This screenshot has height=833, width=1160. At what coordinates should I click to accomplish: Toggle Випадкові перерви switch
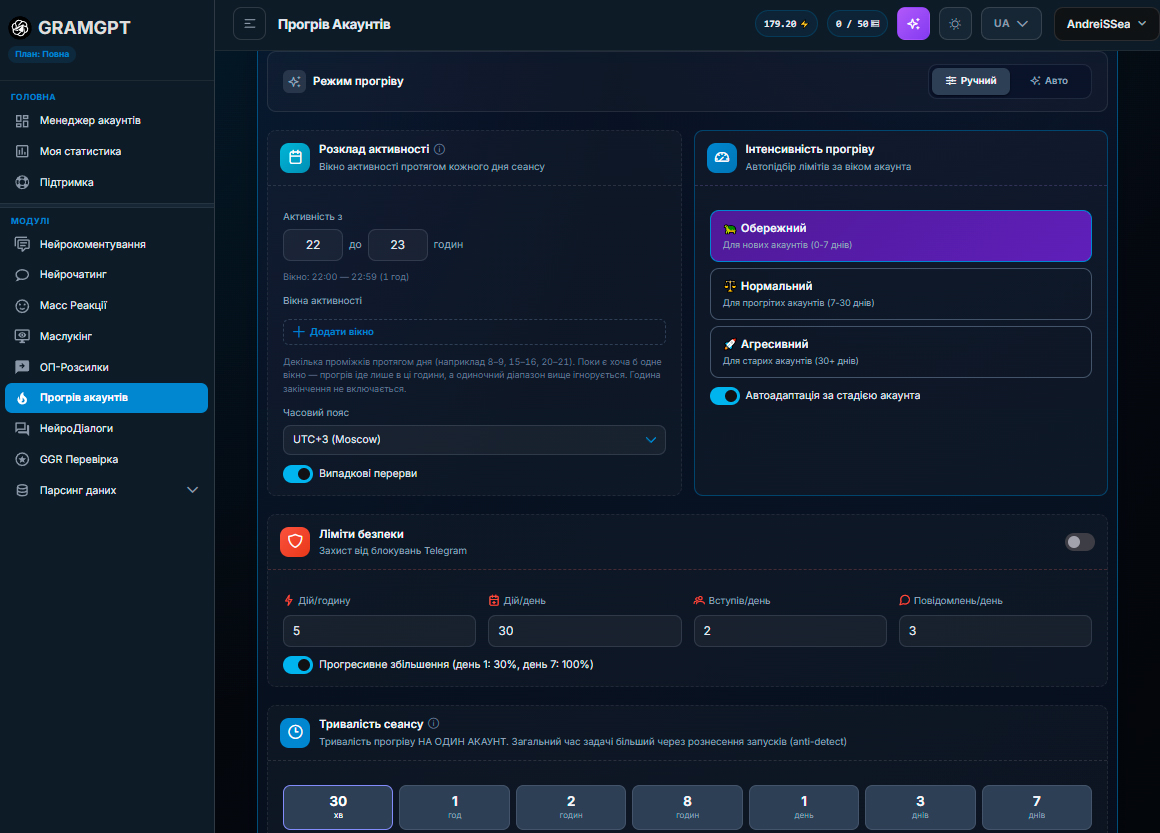point(298,474)
